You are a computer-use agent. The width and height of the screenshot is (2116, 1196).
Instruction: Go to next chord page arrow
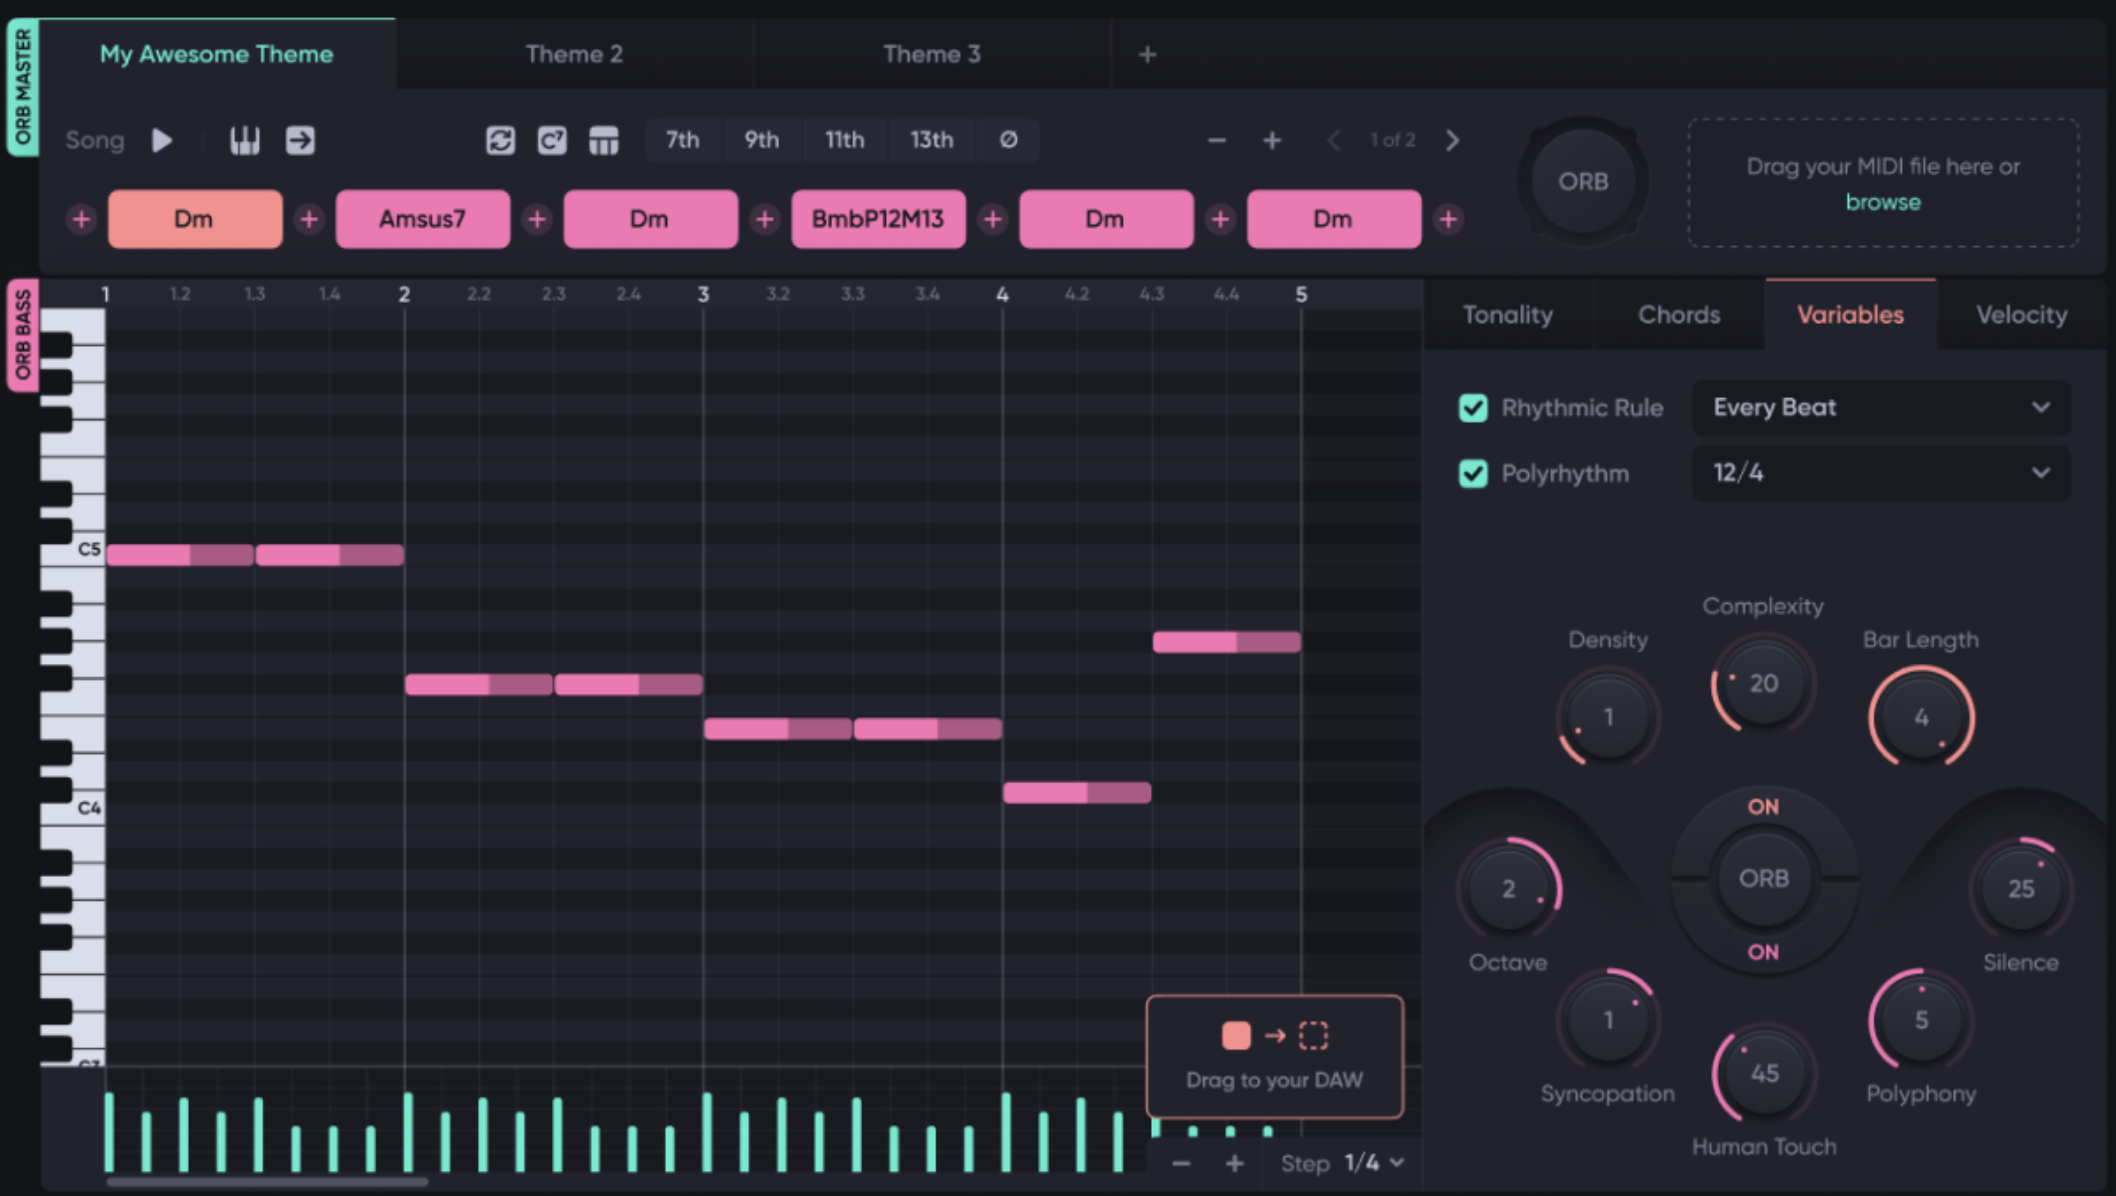(x=1452, y=141)
